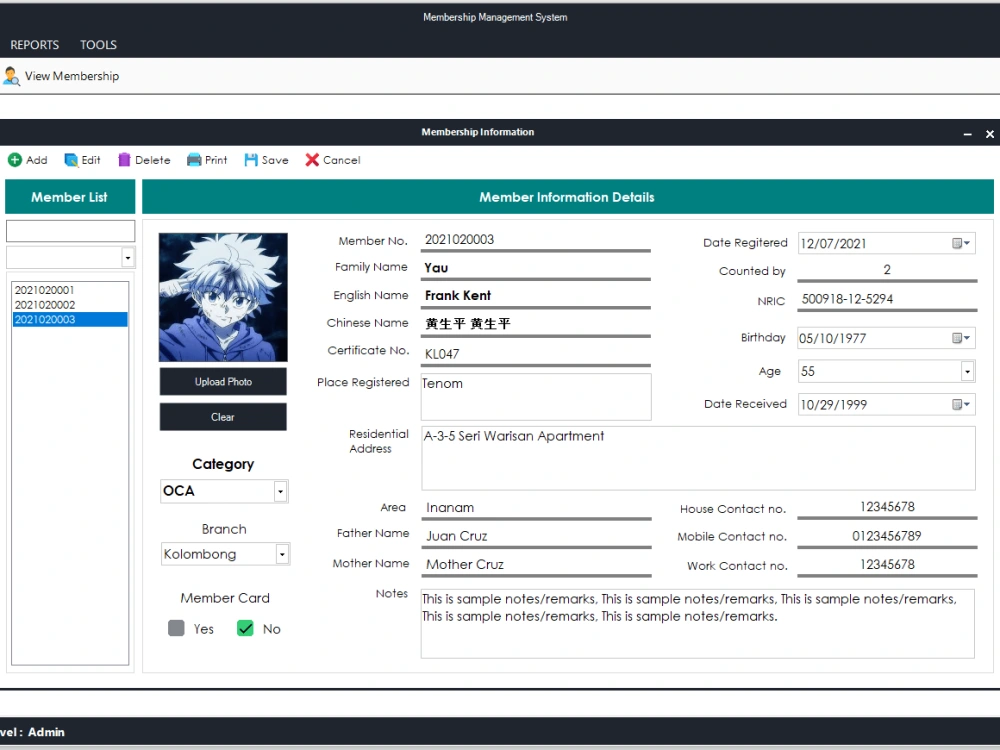Select member 2021020002 in list
Image resolution: width=1000 pixels, height=750 pixels.
[70, 305]
